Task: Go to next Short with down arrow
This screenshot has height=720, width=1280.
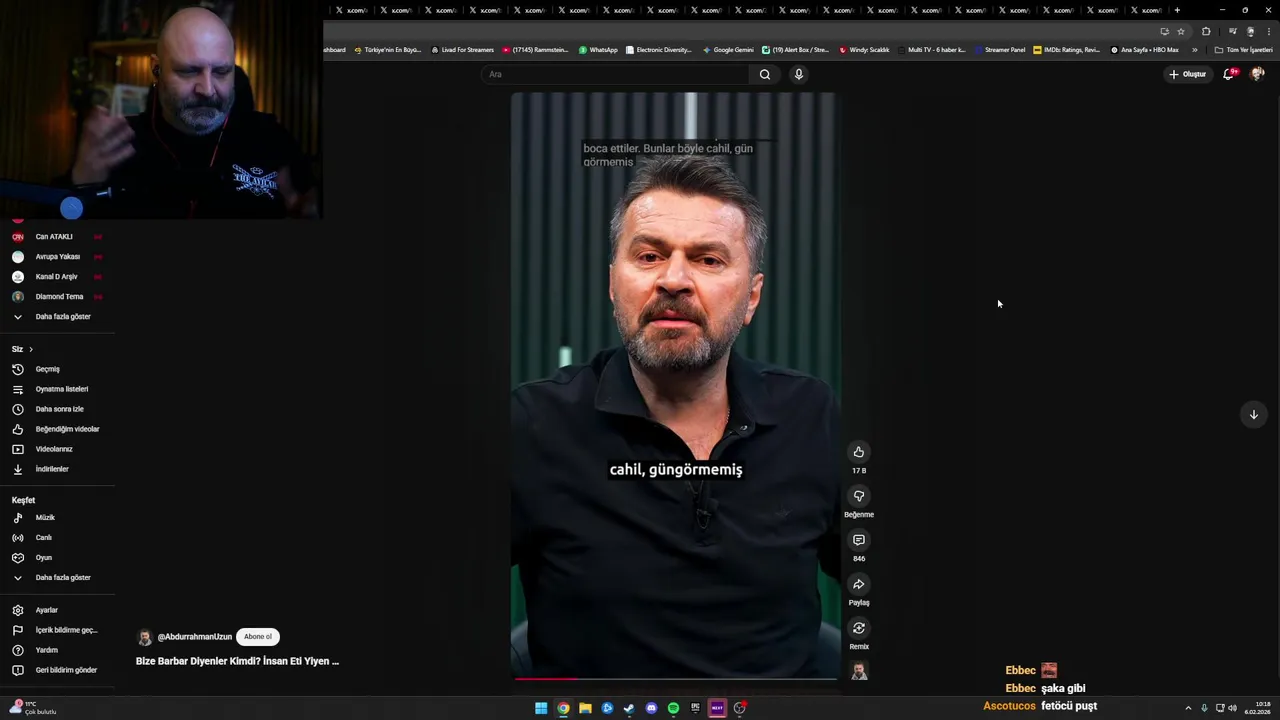Action: click(x=1253, y=414)
